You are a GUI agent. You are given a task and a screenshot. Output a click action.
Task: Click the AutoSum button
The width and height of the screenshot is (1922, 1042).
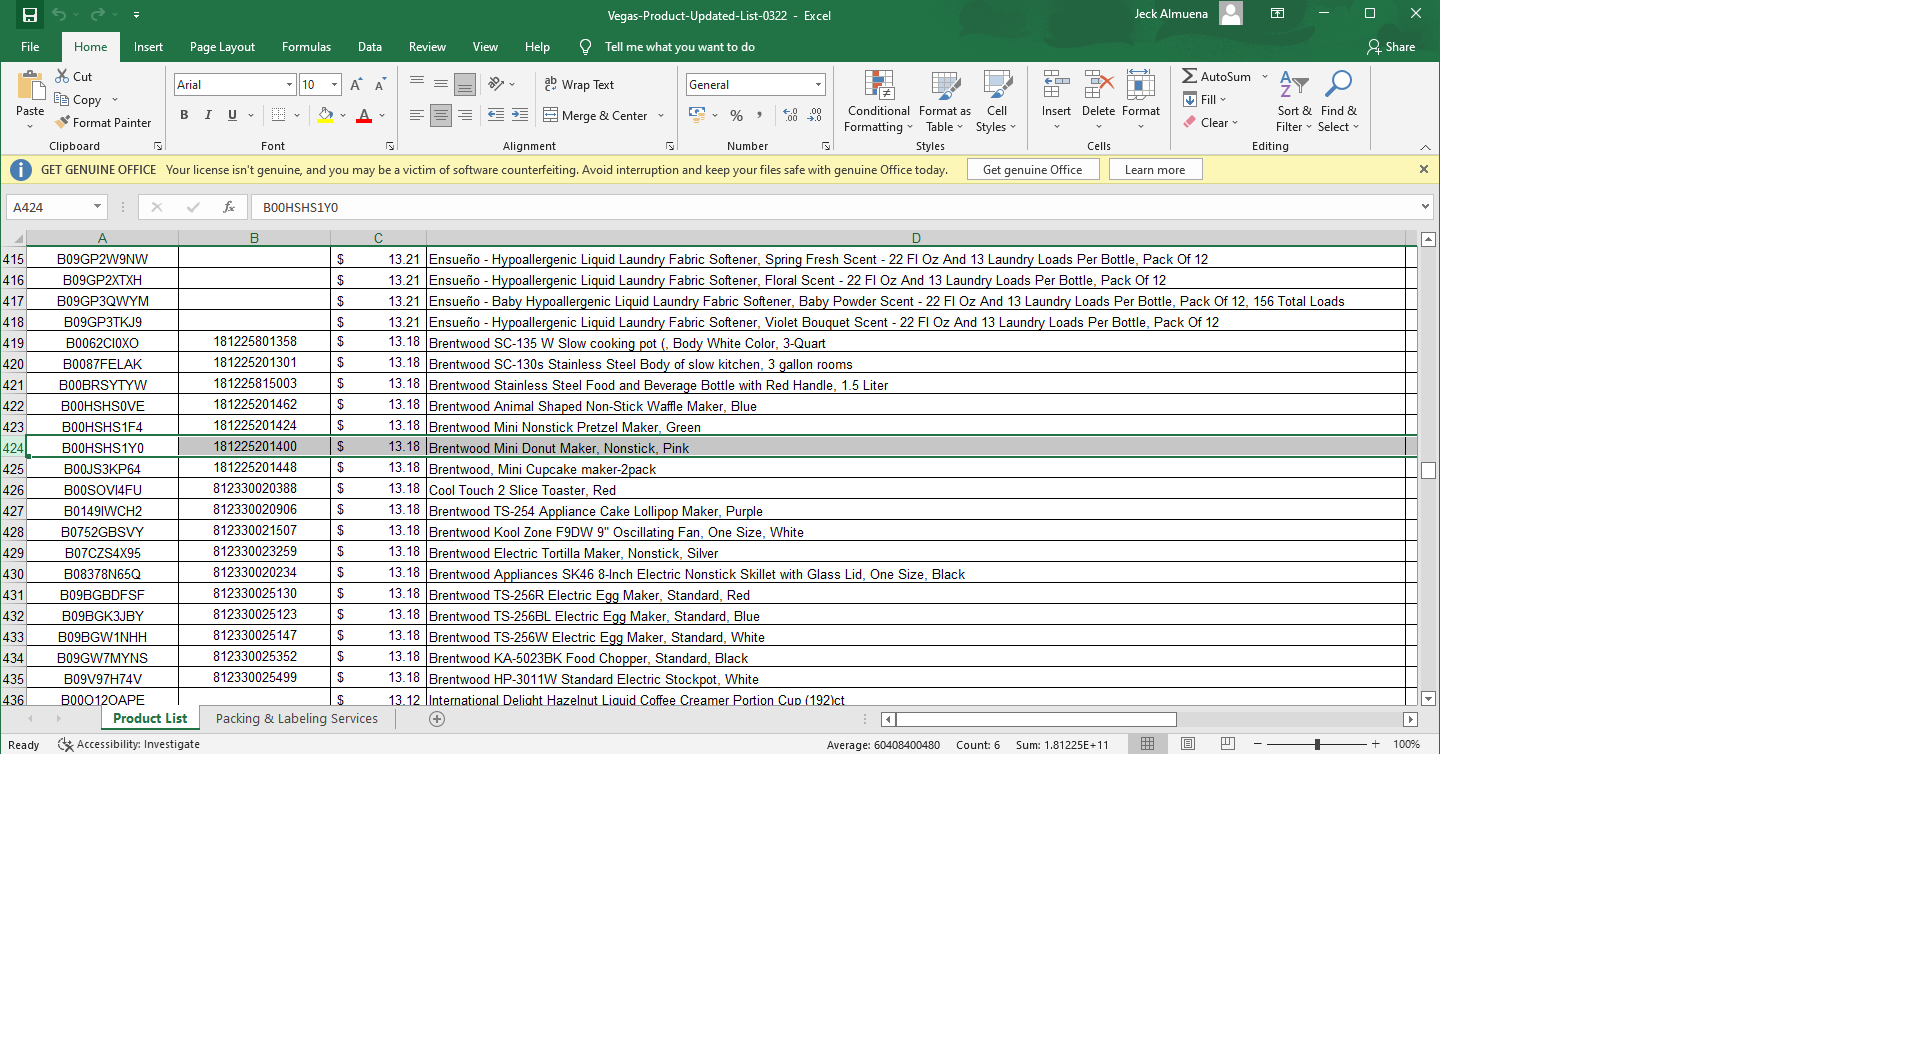tap(1217, 76)
